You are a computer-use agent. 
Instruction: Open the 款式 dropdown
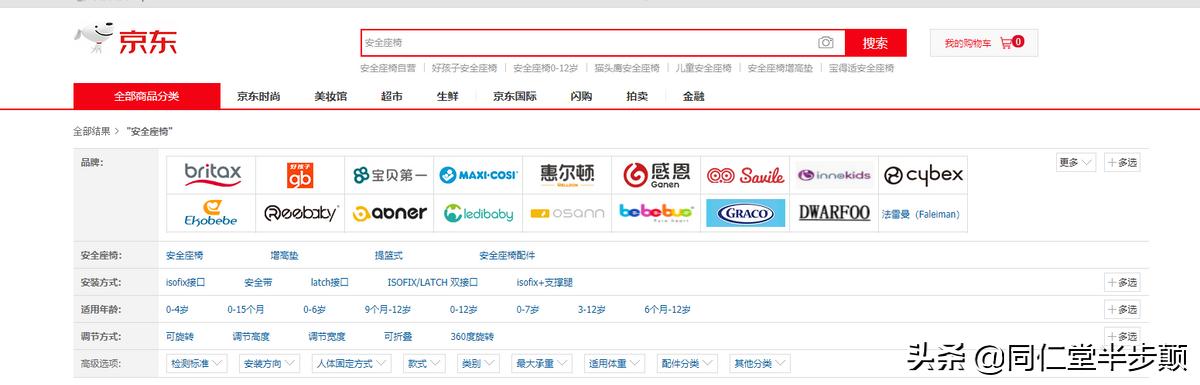(x=425, y=363)
